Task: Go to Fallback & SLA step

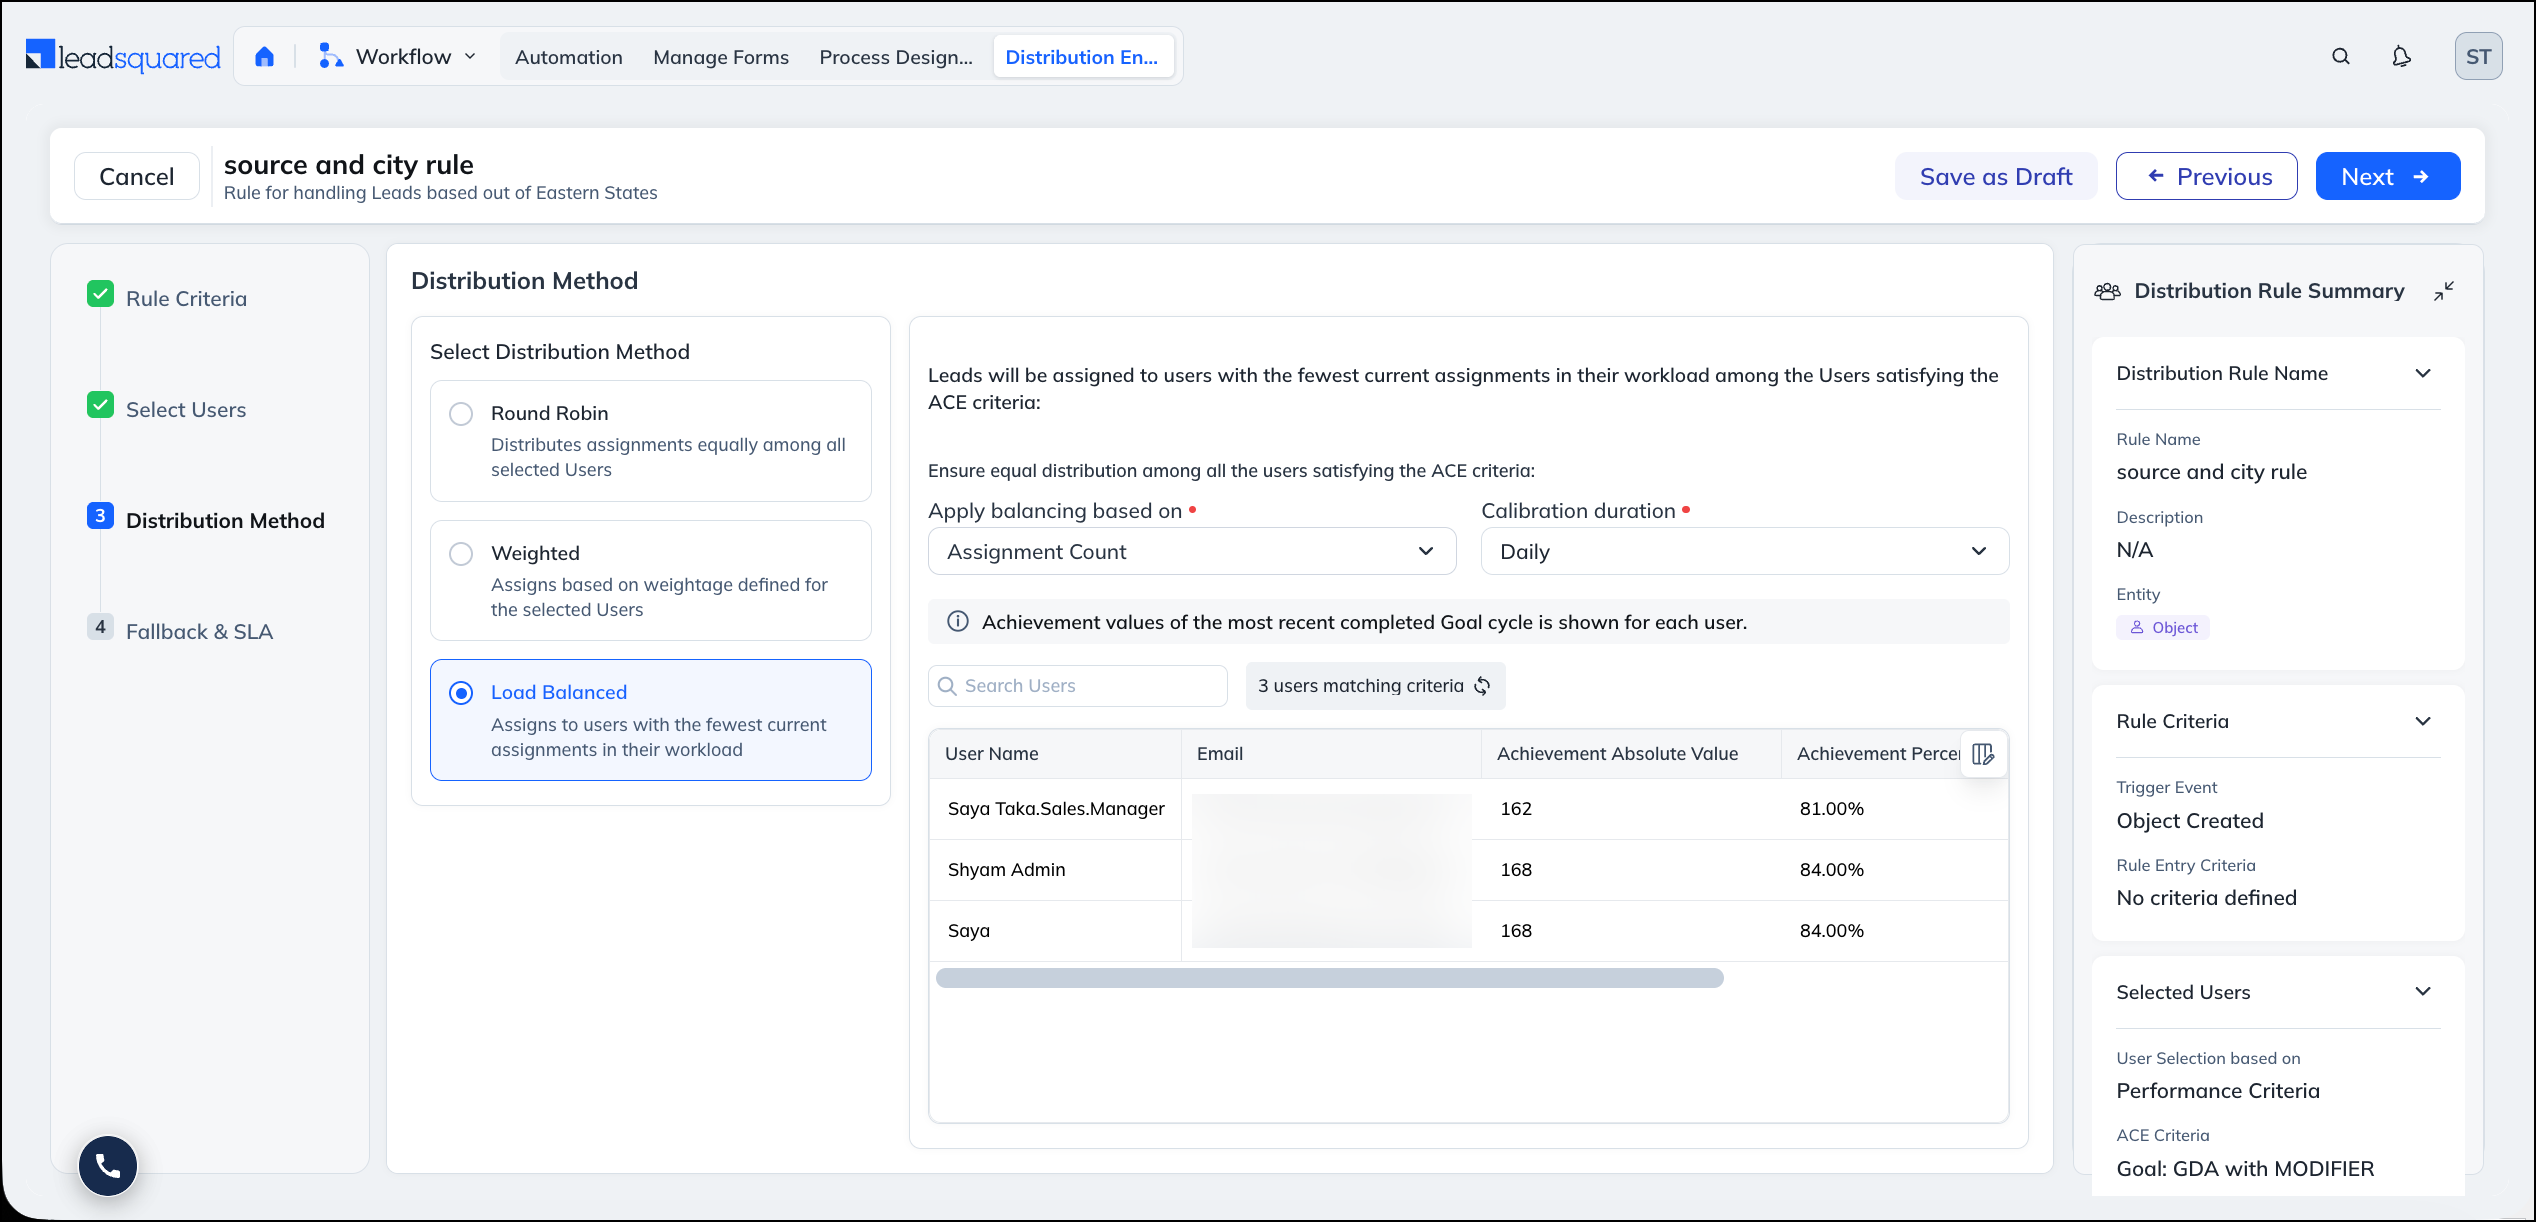Action: 199,632
